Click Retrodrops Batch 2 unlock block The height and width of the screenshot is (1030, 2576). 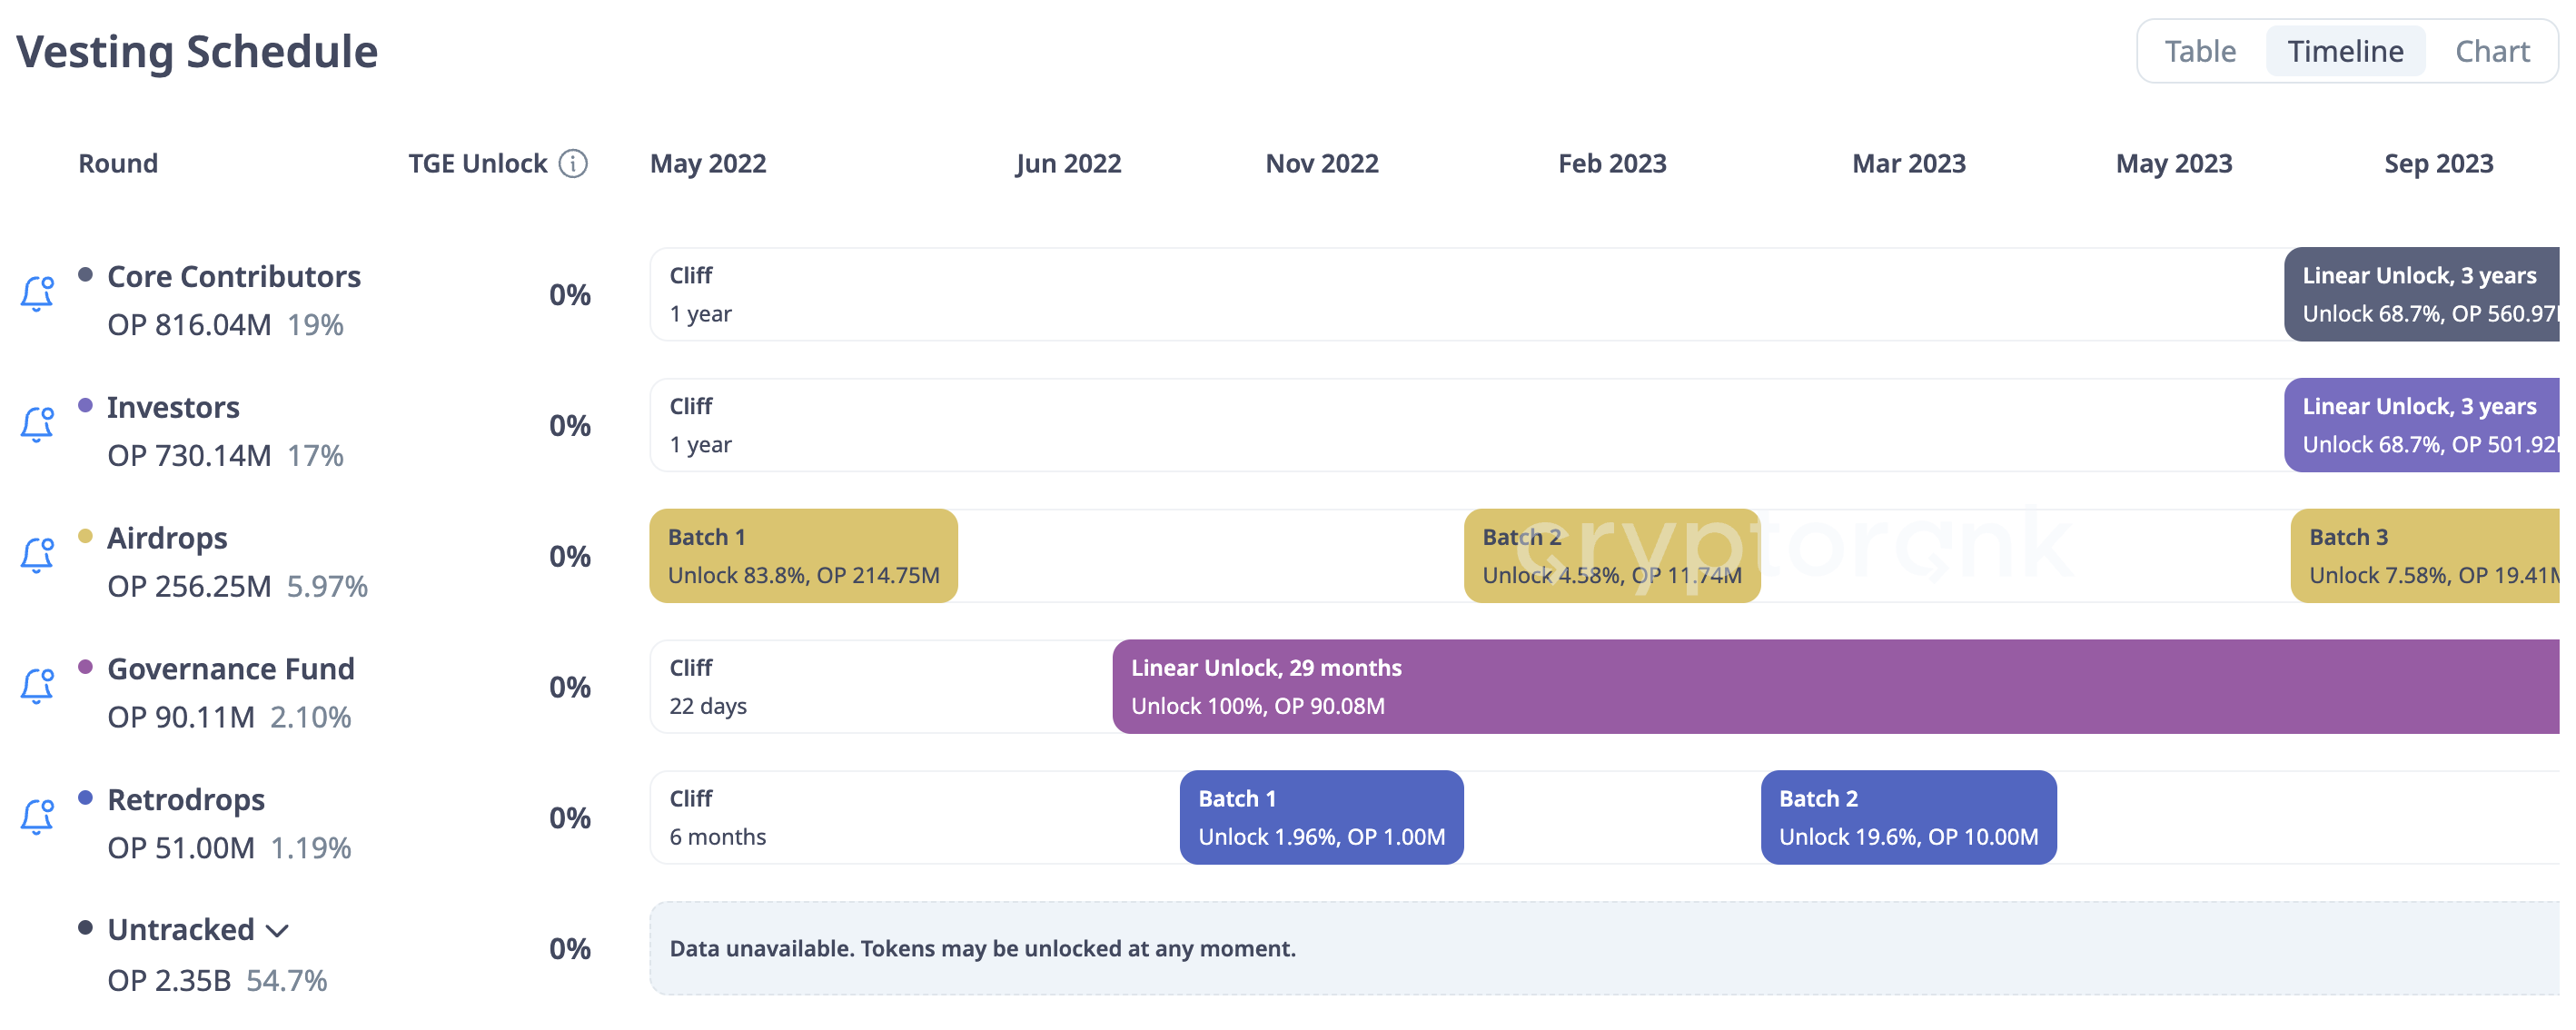[x=1907, y=817]
